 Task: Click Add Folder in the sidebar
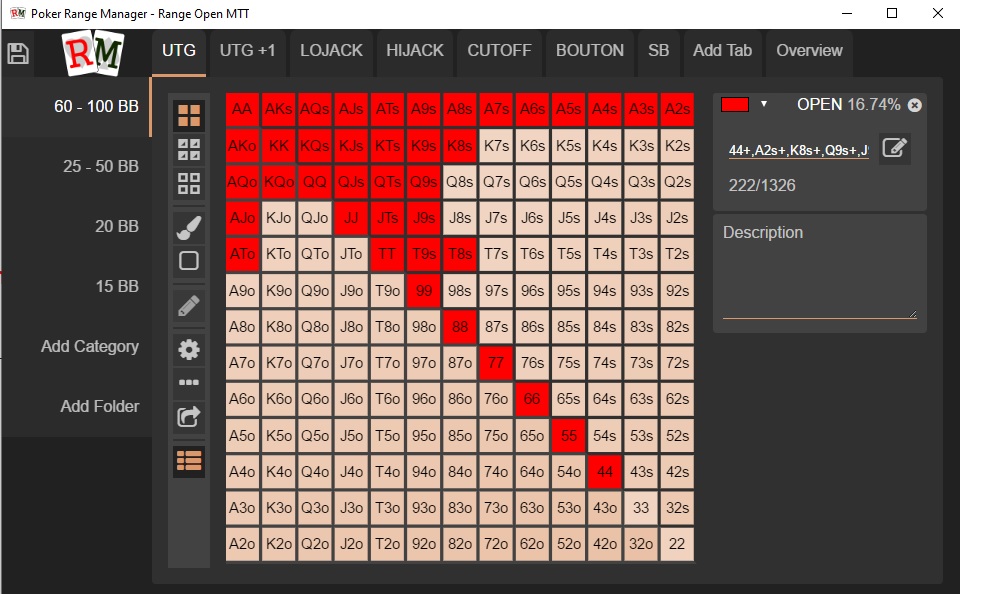point(99,406)
